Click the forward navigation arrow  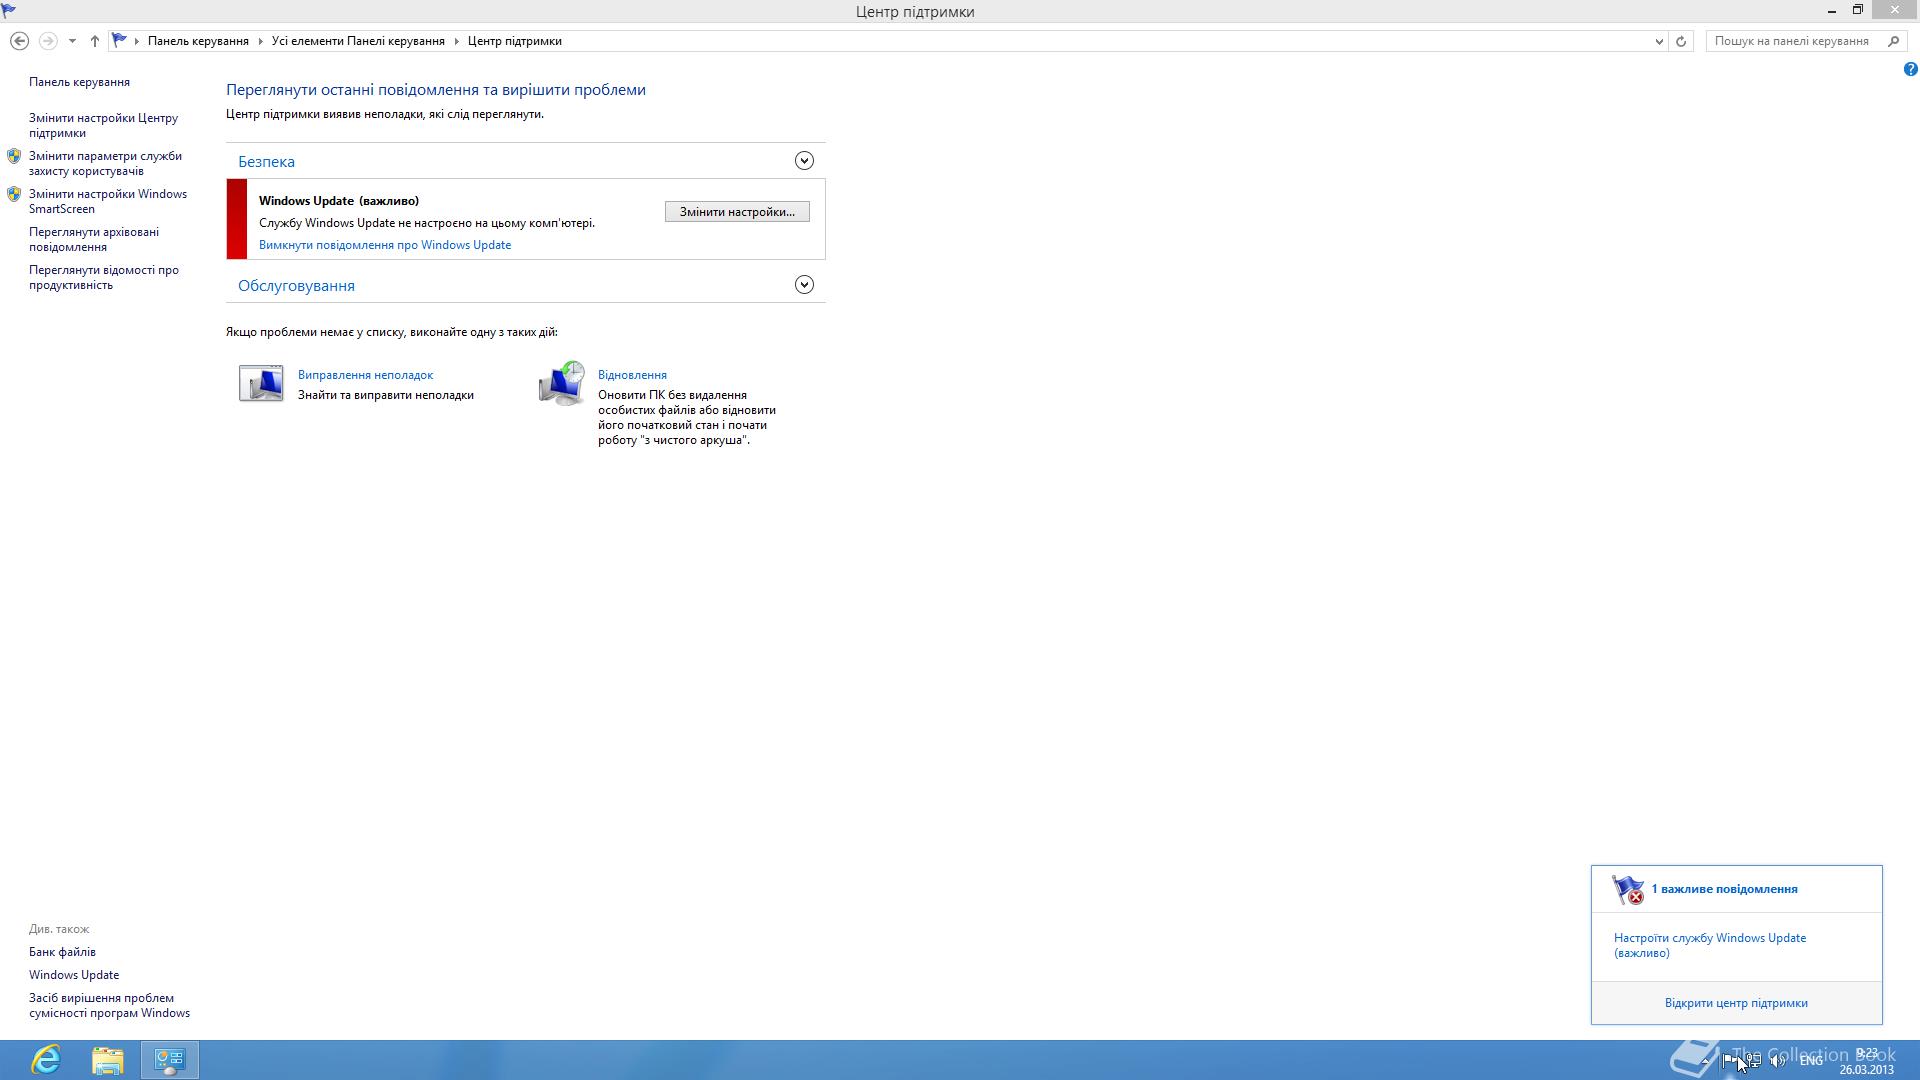[x=48, y=41]
